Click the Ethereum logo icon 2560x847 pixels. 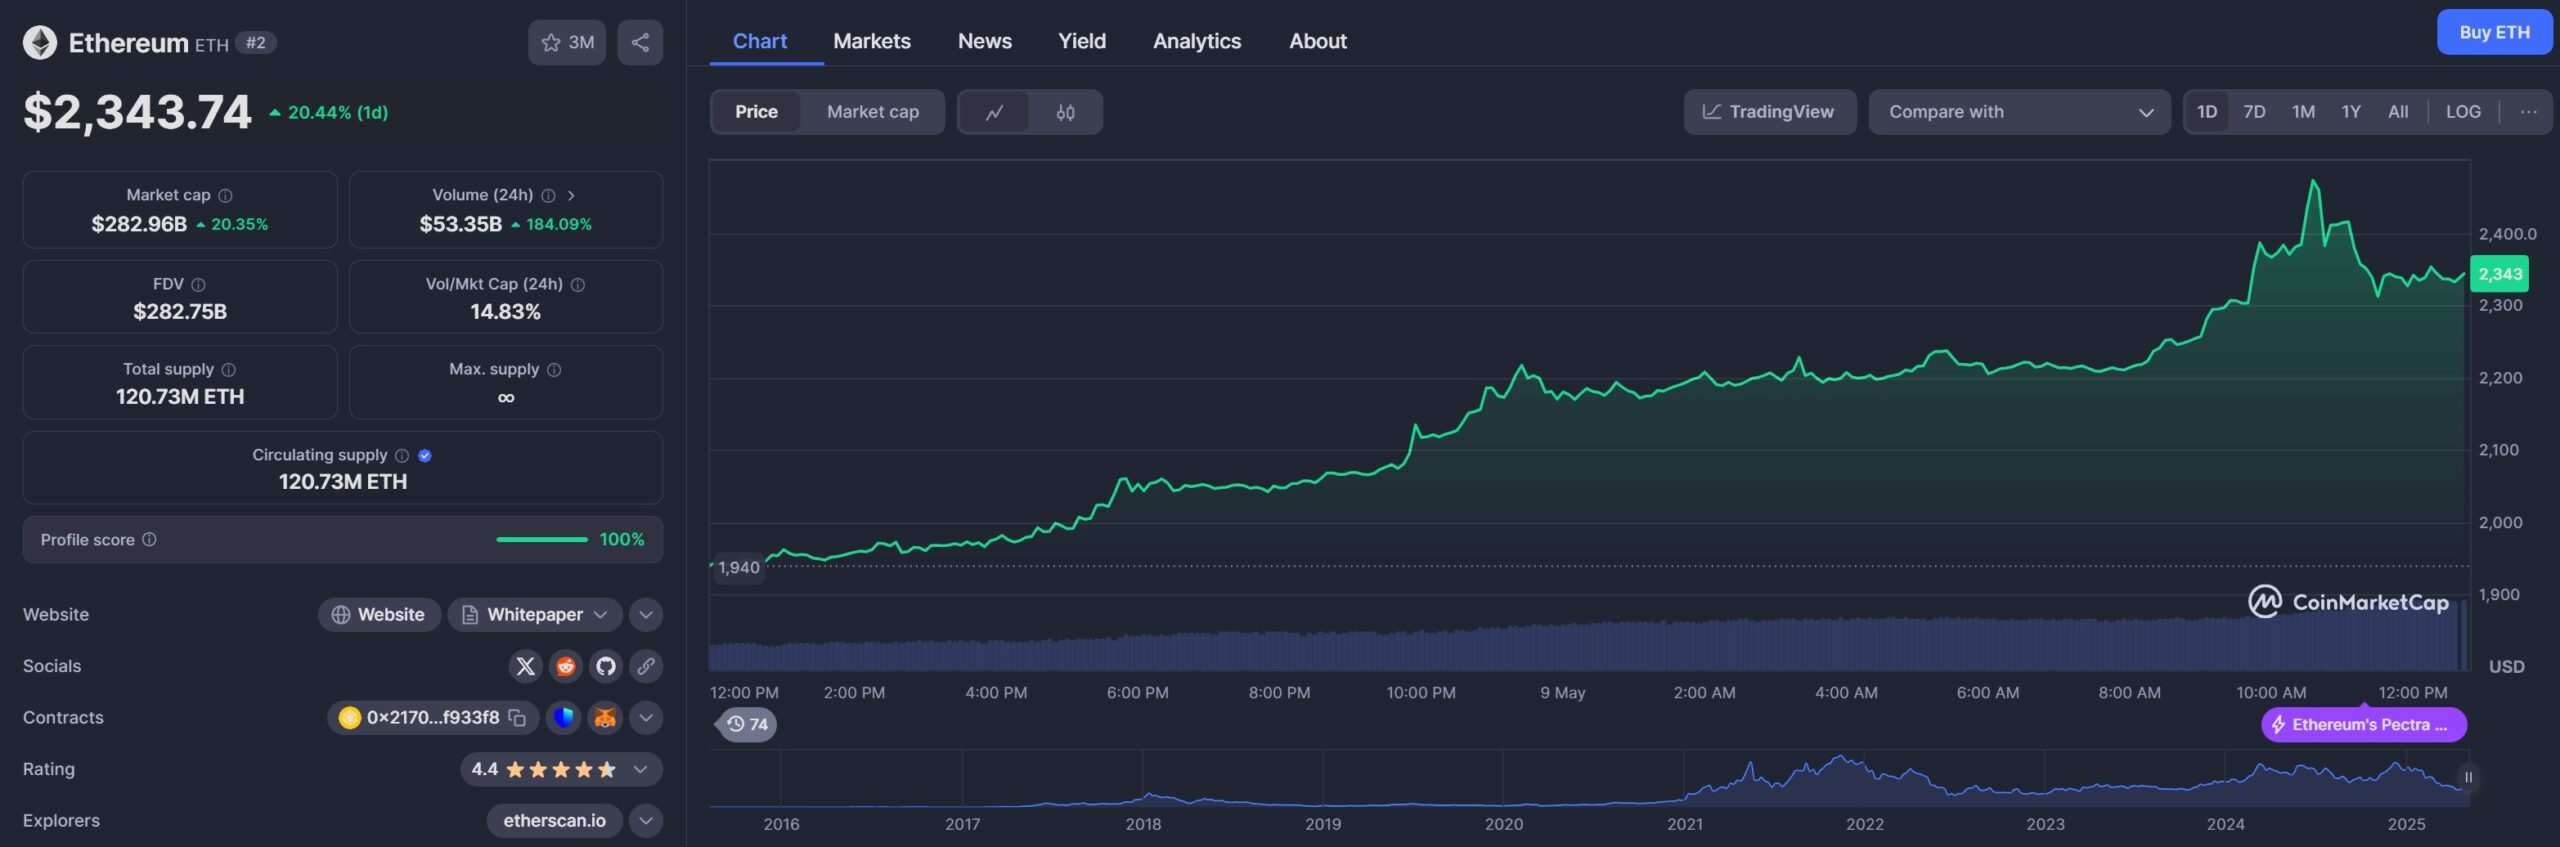point(40,43)
